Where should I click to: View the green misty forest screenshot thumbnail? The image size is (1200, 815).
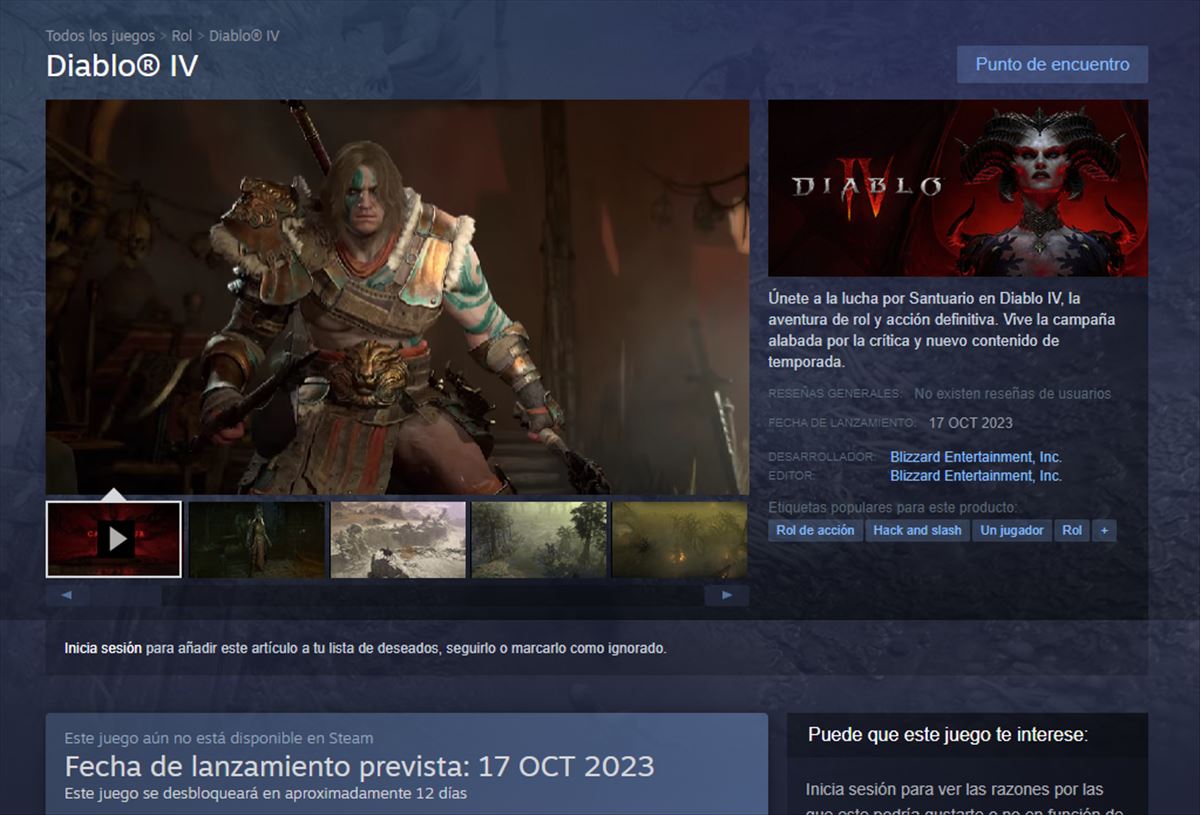click(x=539, y=539)
